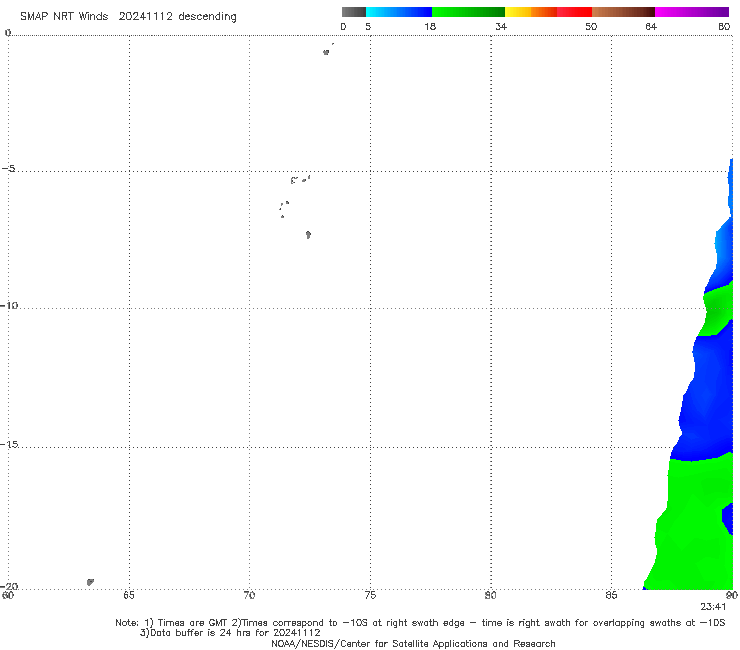Click the magenta-purple segment of the color bar
The image size is (740, 650).
(x=691, y=12)
